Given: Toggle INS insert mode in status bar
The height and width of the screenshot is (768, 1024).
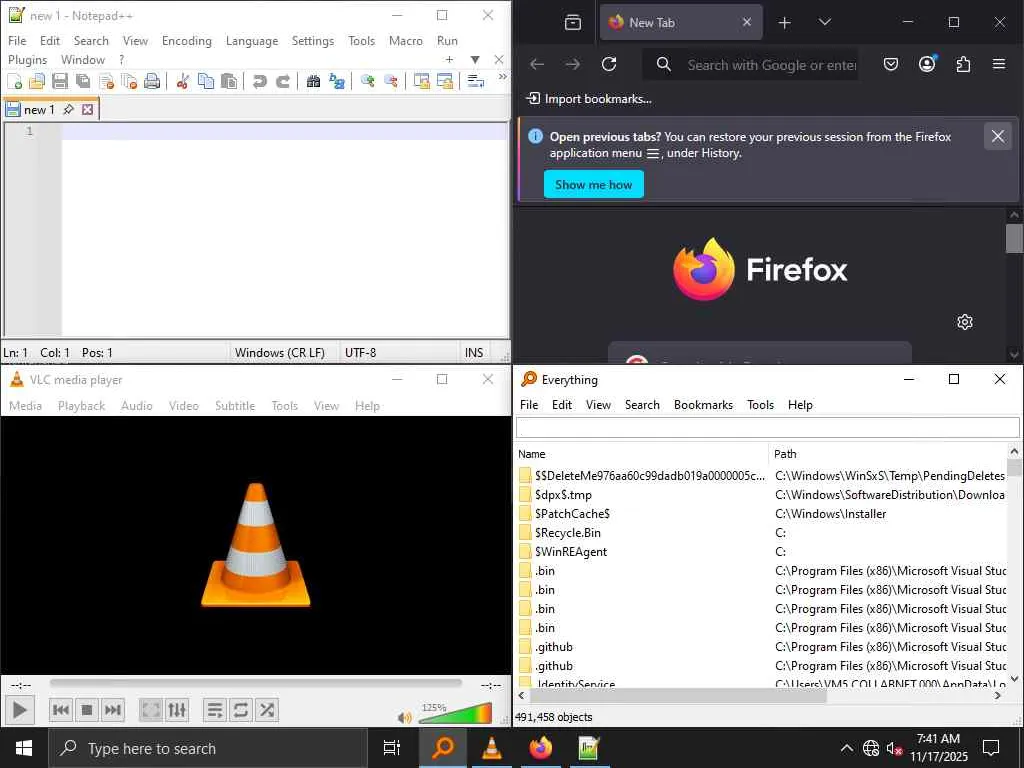Looking at the screenshot, I should click(473, 353).
